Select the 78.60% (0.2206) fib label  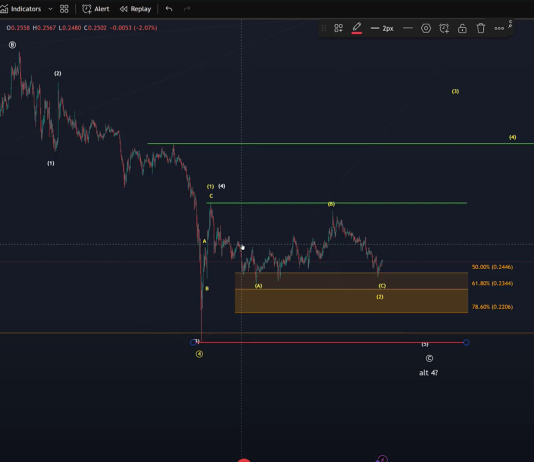(492, 307)
